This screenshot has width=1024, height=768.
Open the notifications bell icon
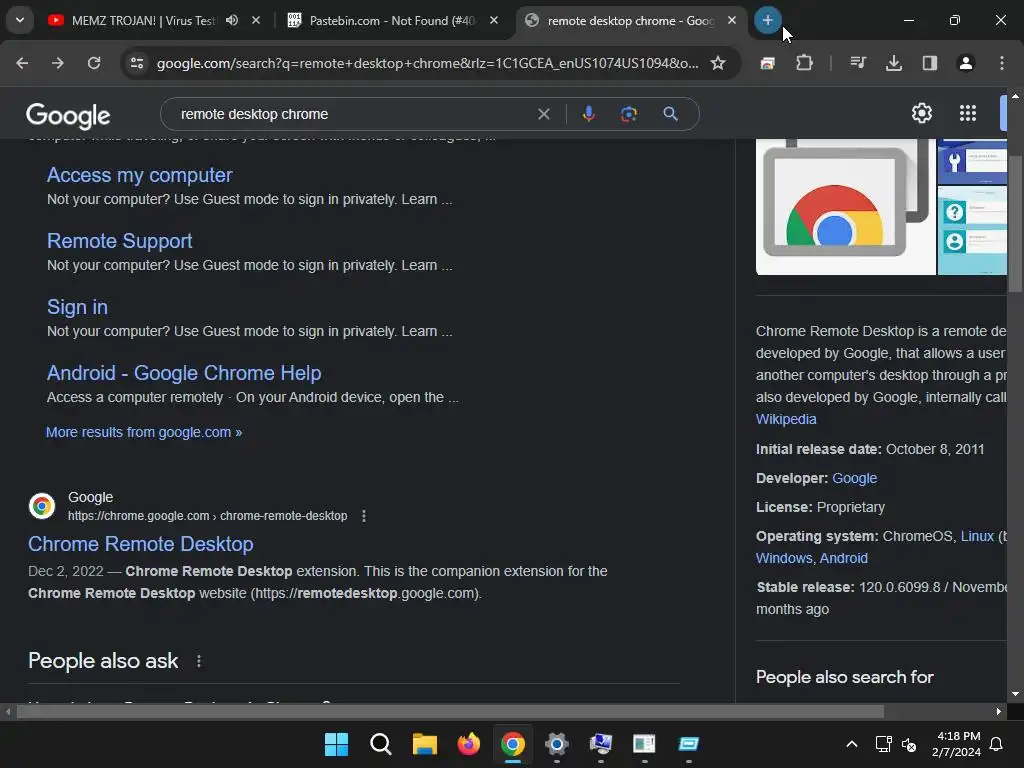[x=997, y=744]
